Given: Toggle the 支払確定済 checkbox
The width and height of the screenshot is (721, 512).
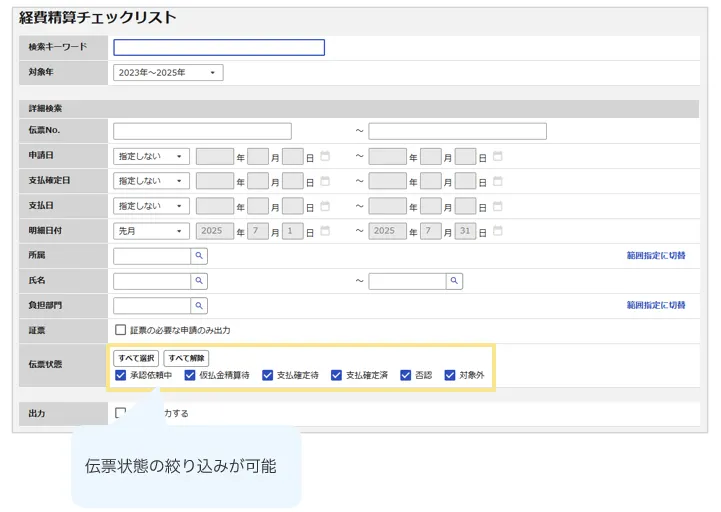Looking at the screenshot, I should point(336,375).
